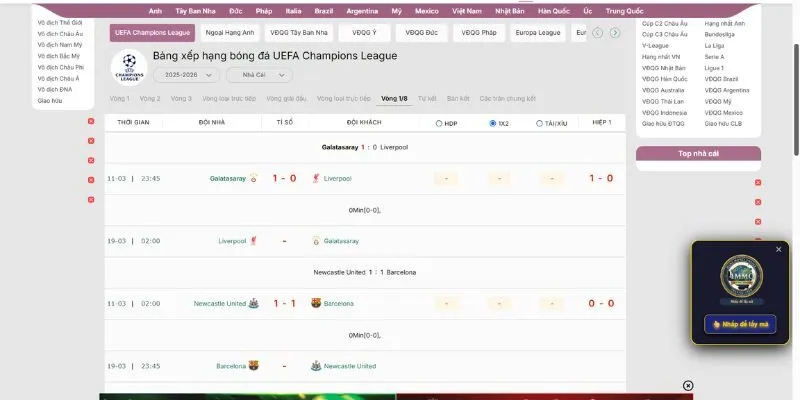Open the Nhà Cái dropdown

tap(258, 75)
